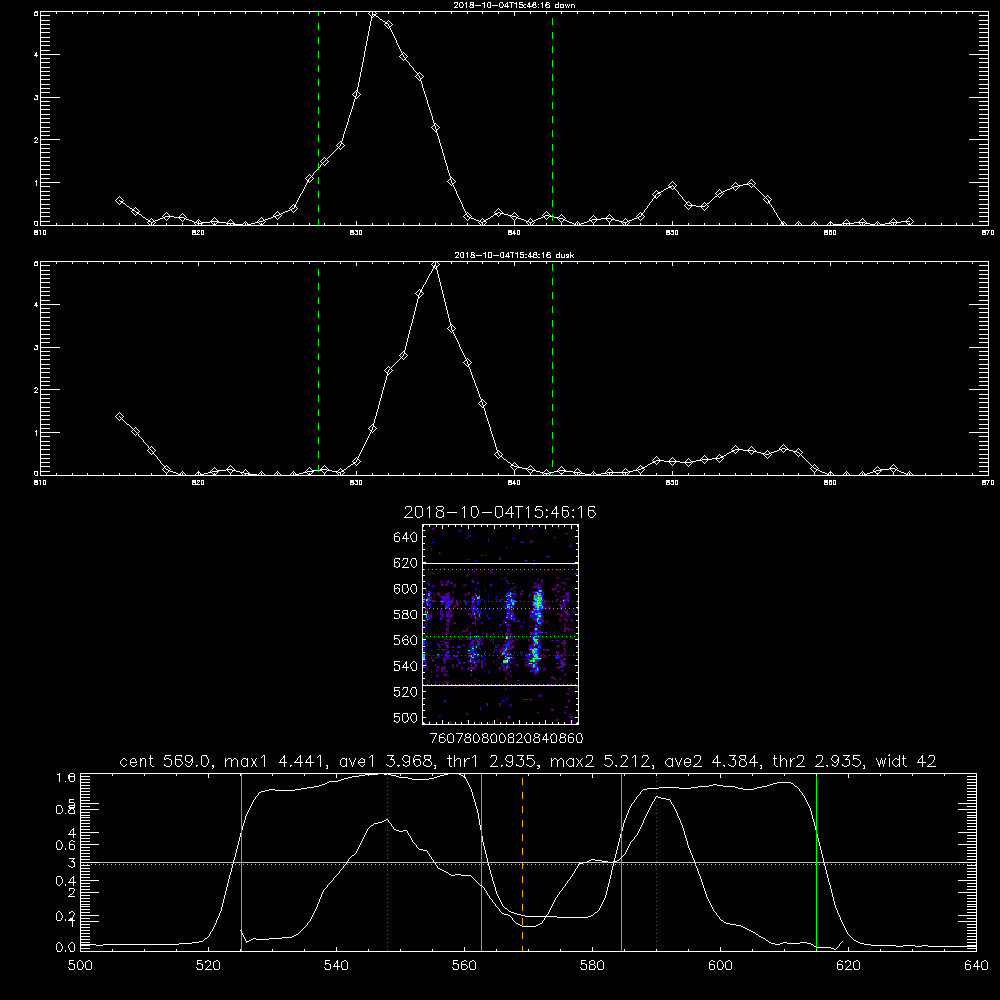Image resolution: width=1000 pixels, height=1000 pixels.
Task: Select the right green dashed line in dusk plot
Action: pos(552,368)
